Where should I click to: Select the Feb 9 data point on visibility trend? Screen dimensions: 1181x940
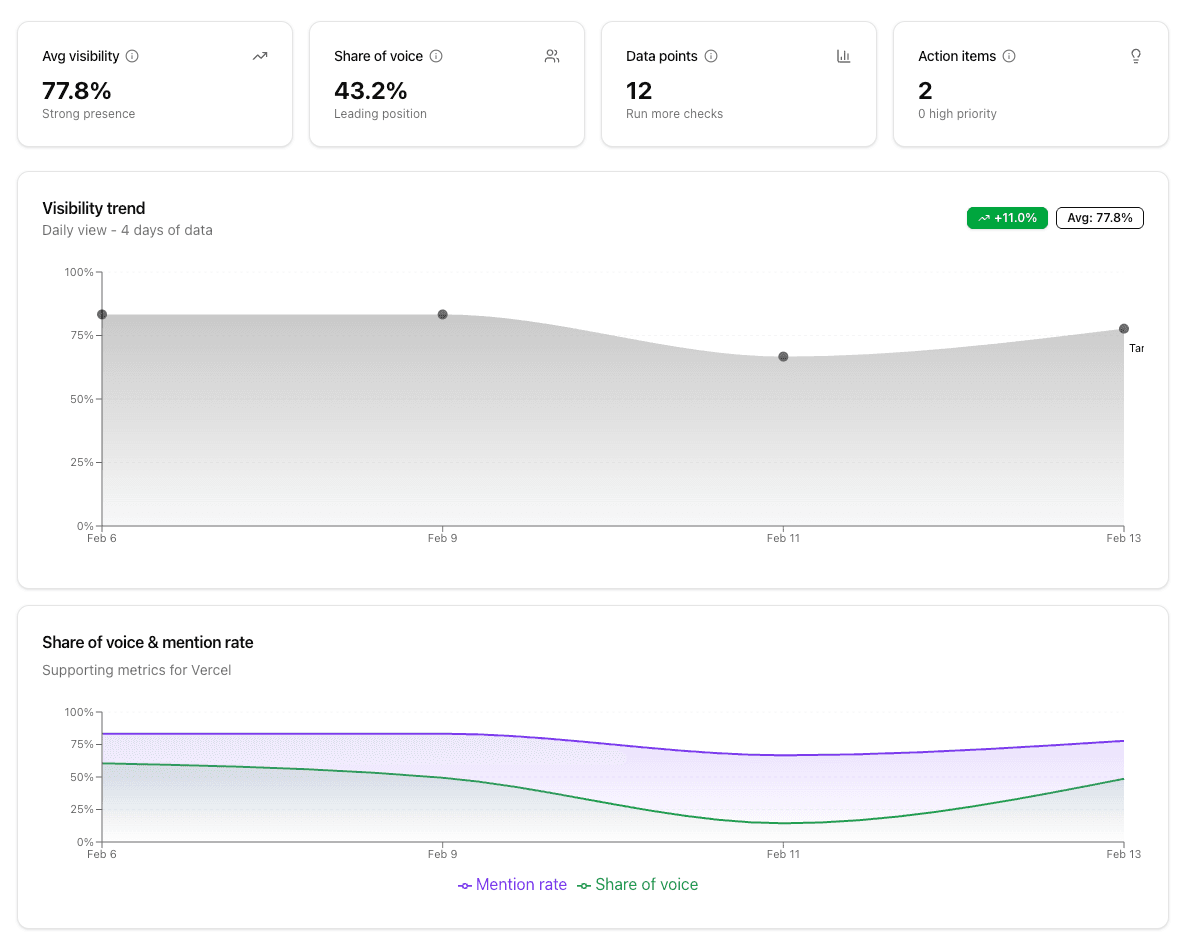click(x=443, y=314)
